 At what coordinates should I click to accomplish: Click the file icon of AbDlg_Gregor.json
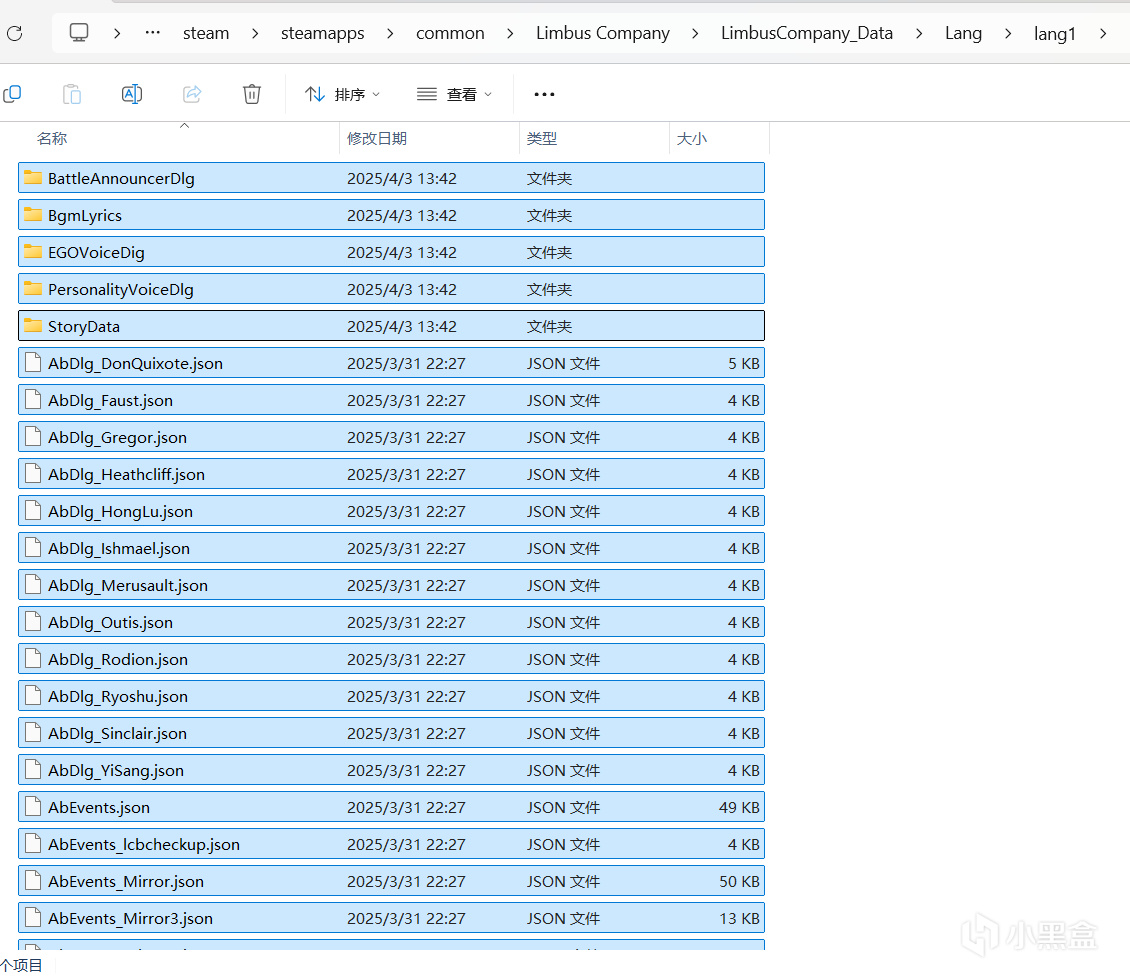click(x=32, y=437)
